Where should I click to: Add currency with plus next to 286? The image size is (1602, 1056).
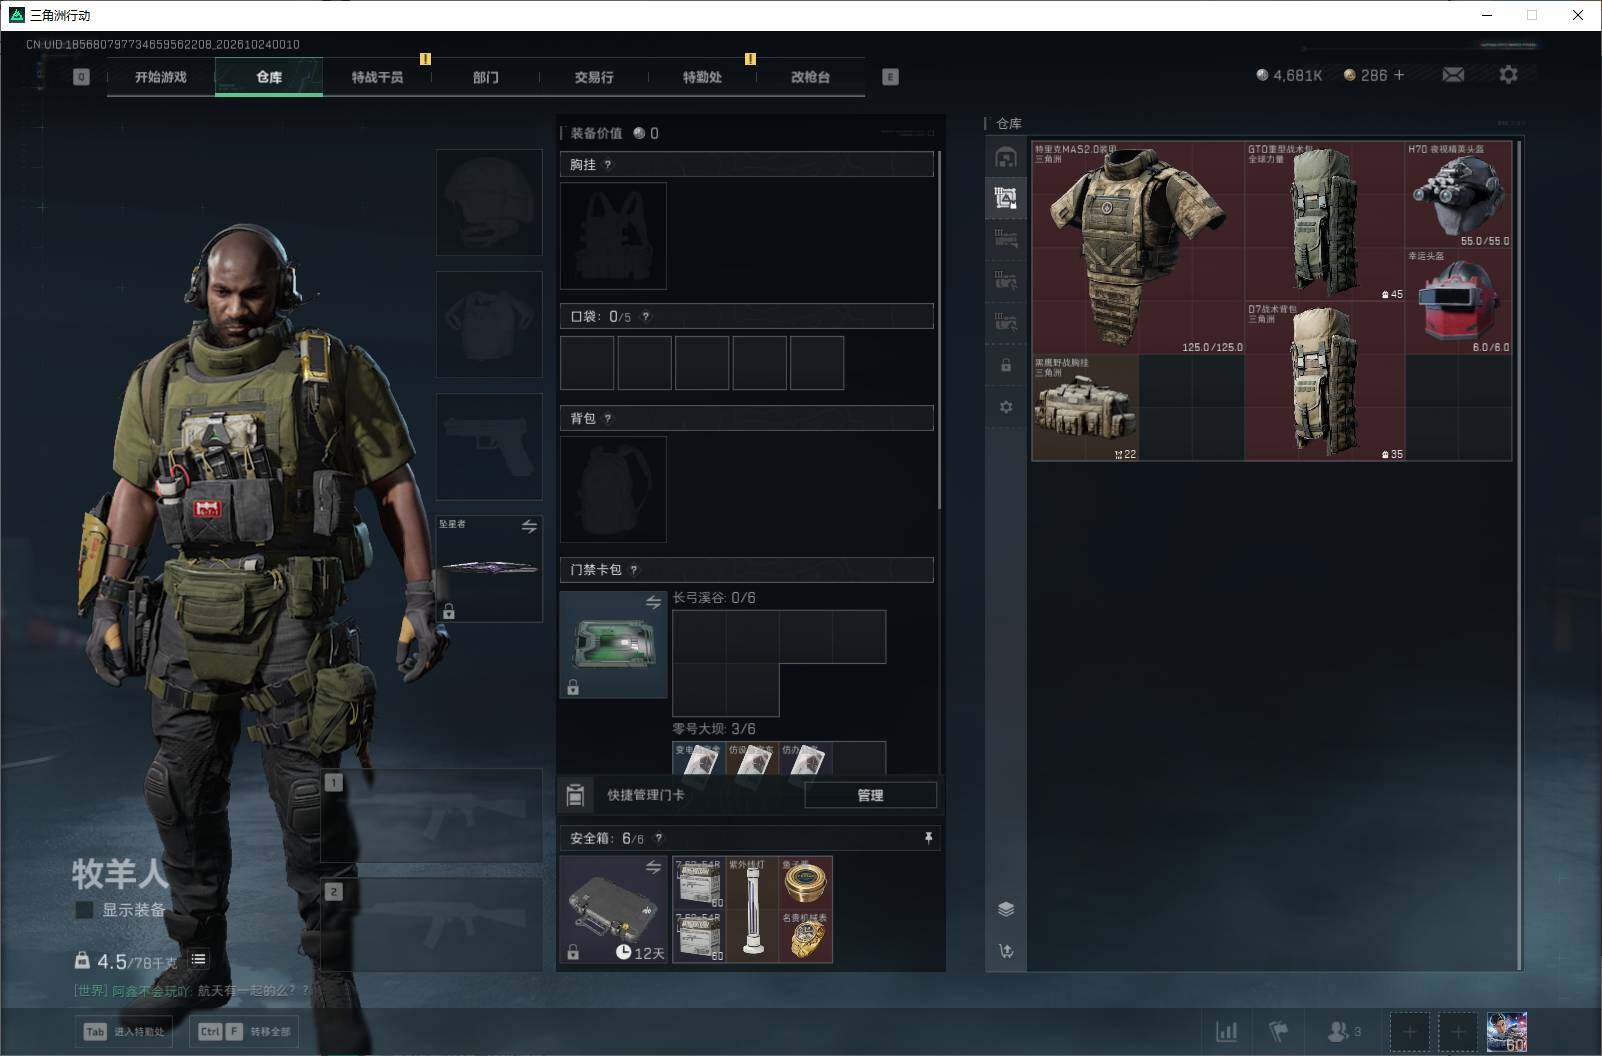[x=1399, y=75]
